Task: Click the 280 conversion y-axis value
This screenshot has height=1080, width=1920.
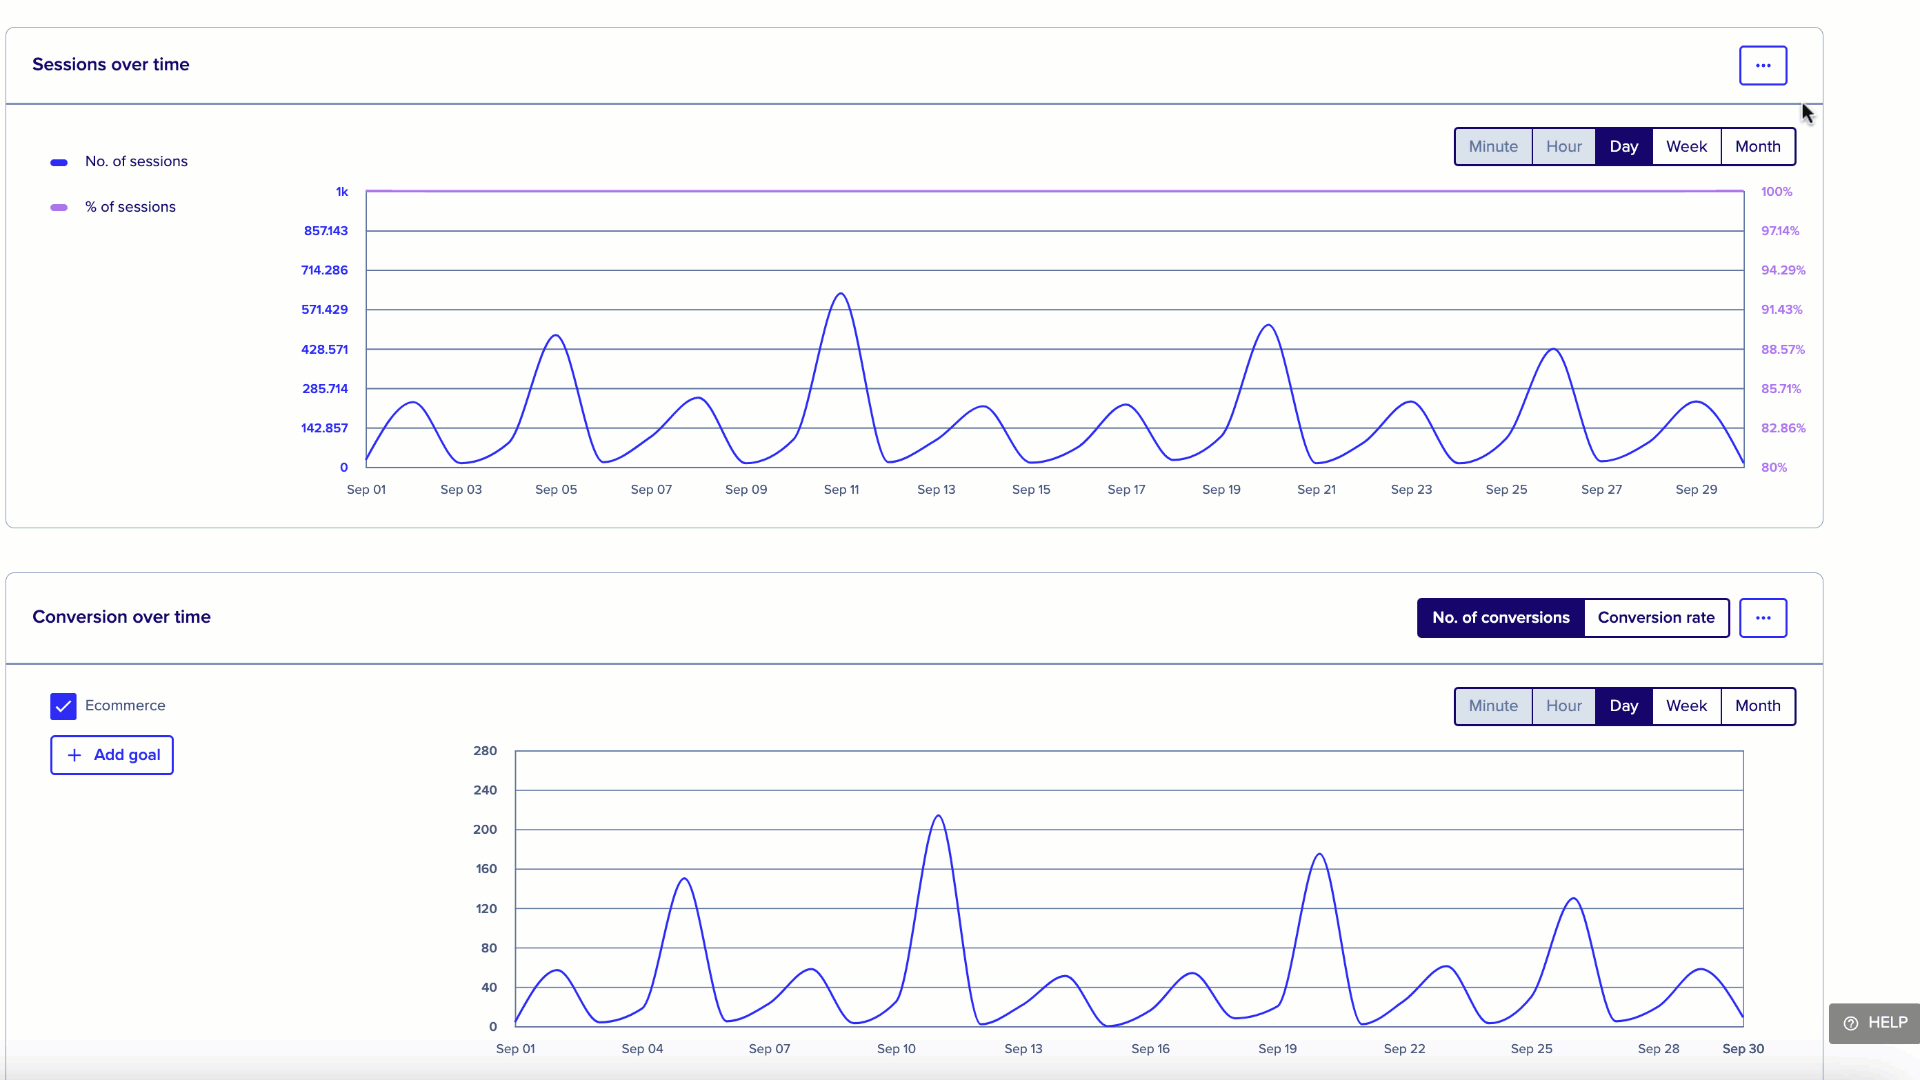Action: (x=485, y=751)
